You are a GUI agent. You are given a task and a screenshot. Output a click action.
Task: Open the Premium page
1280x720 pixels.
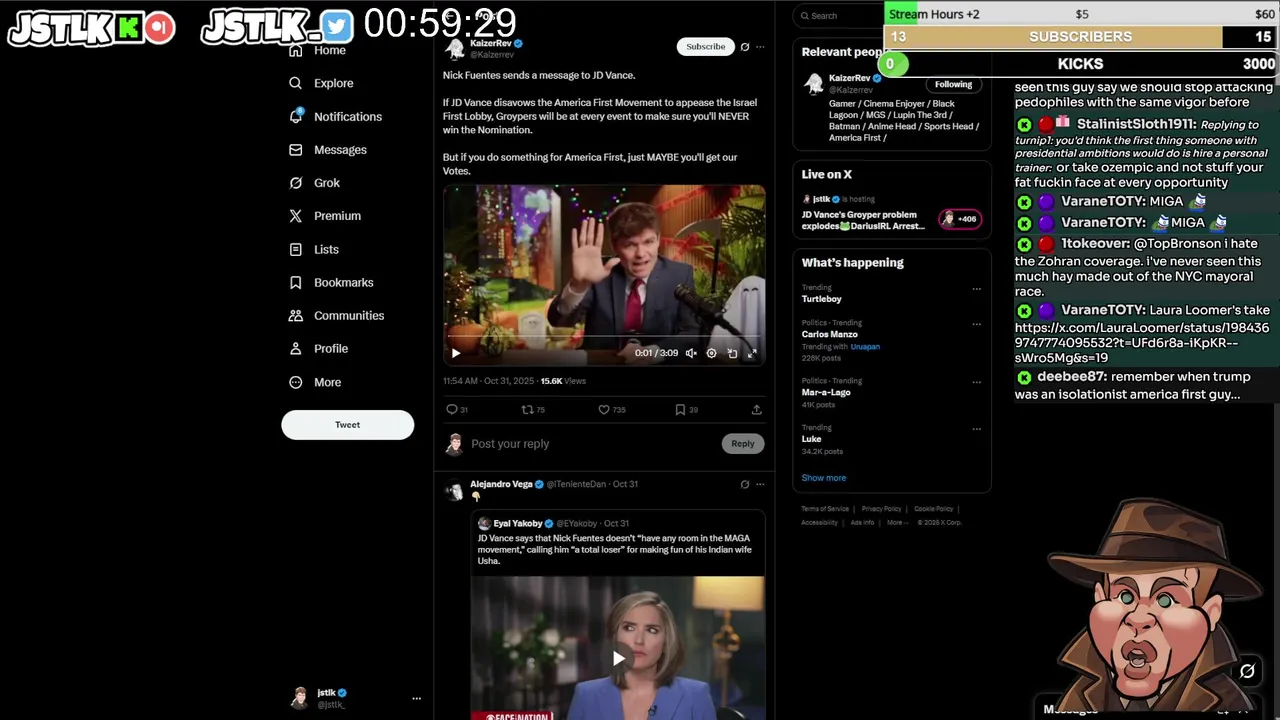coord(324,216)
